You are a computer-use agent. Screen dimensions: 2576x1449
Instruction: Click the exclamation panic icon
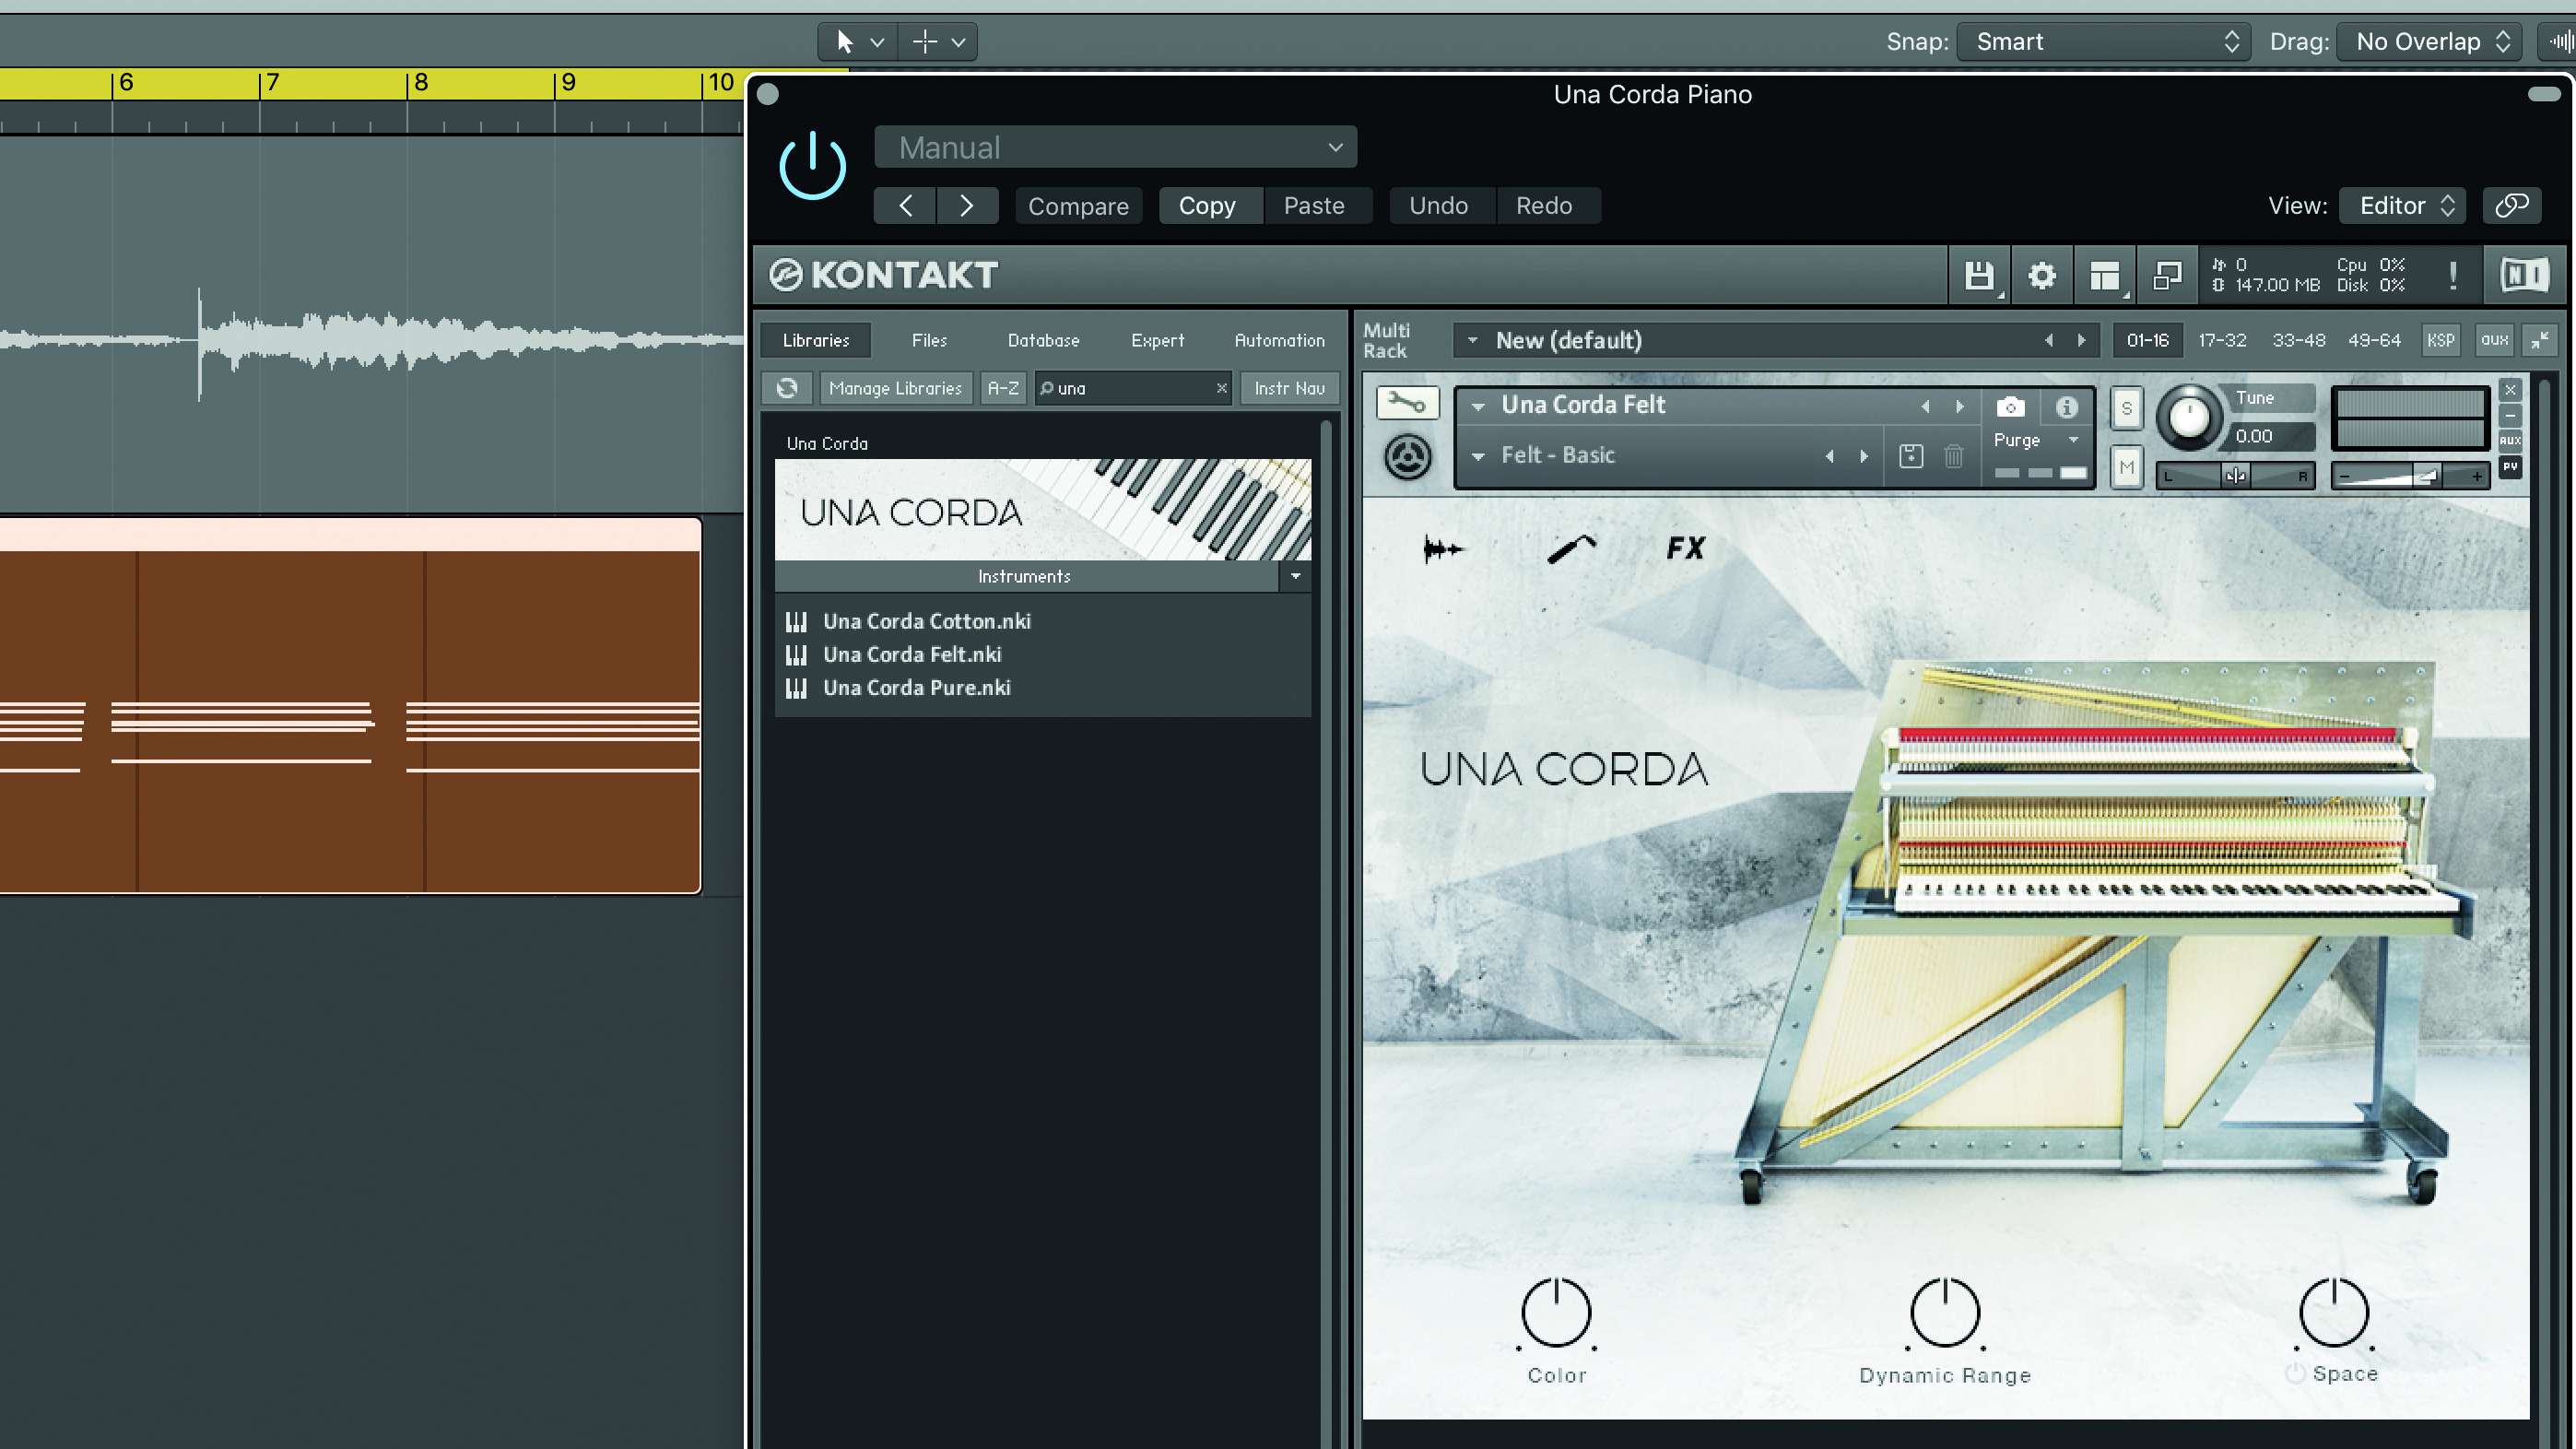pos(2453,275)
